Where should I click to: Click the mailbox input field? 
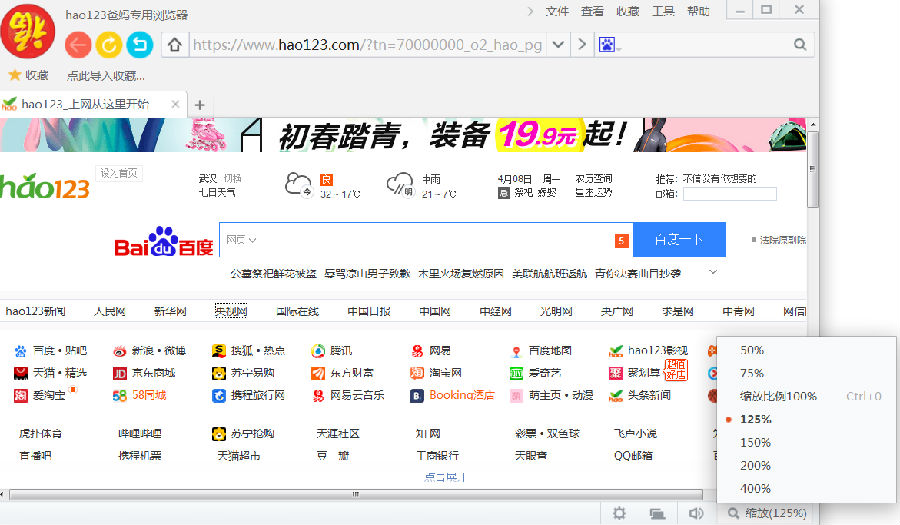[730, 195]
